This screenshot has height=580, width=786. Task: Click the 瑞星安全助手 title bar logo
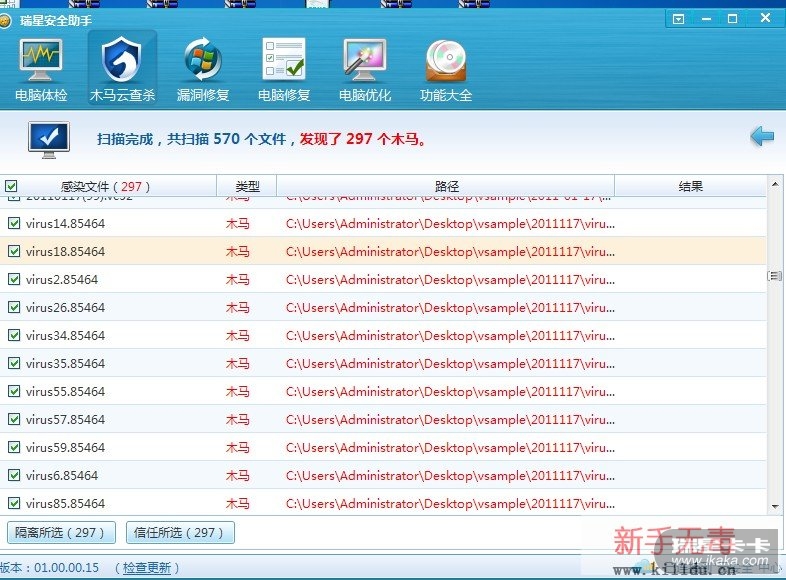click(x=5, y=21)
